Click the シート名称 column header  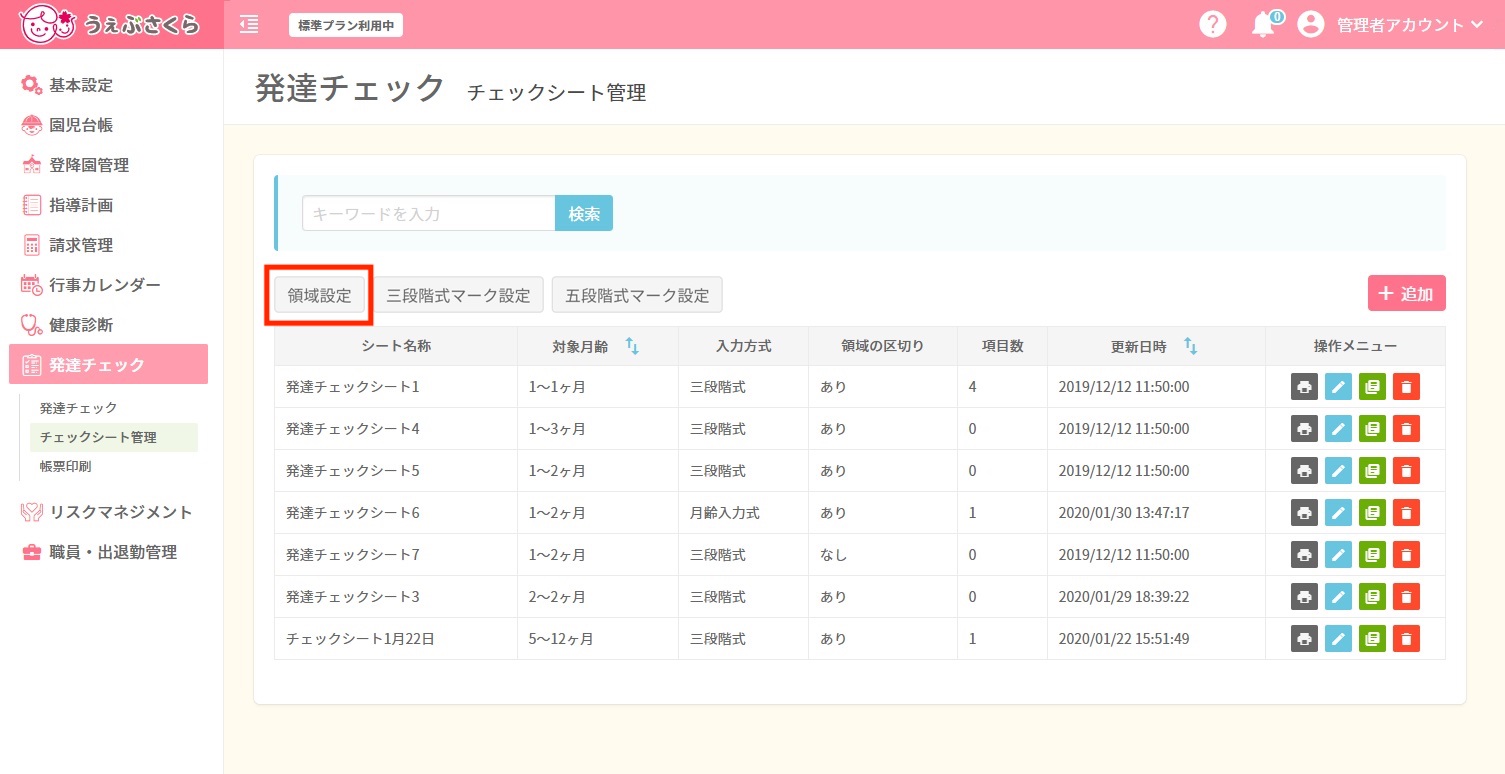point(396,346)
